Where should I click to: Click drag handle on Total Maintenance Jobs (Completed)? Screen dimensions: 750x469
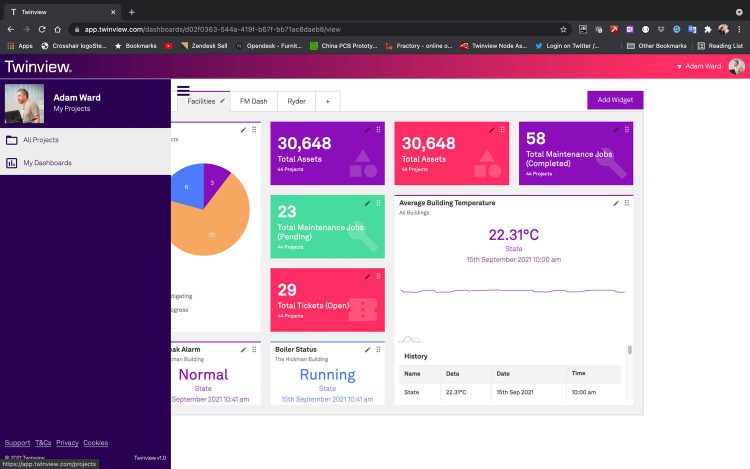[x=627, y=130]
